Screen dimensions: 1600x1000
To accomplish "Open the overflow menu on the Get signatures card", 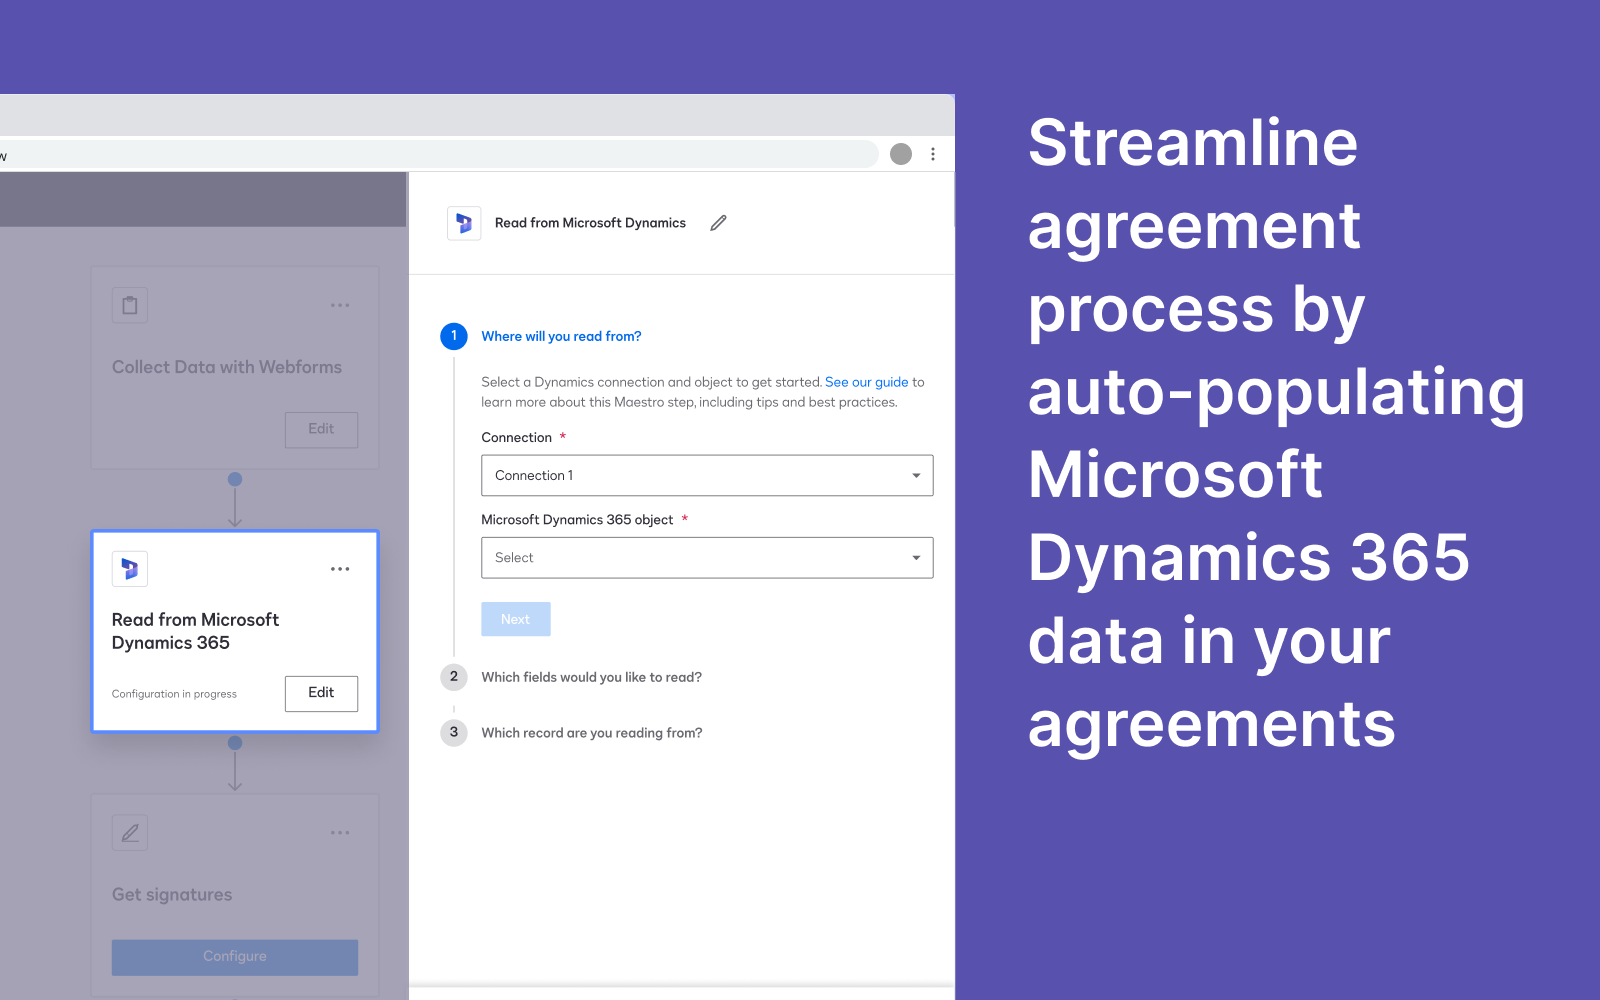I will [340, 832].
